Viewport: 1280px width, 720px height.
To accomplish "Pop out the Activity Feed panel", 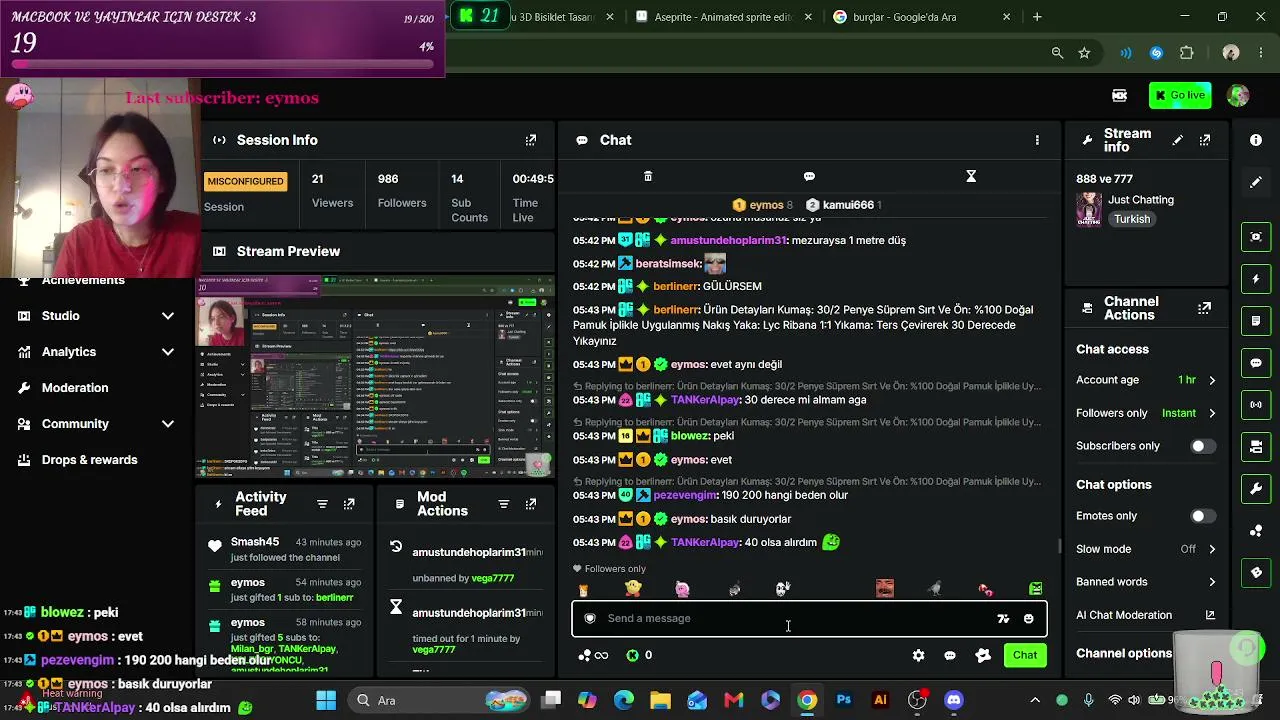I will [349, 504].
